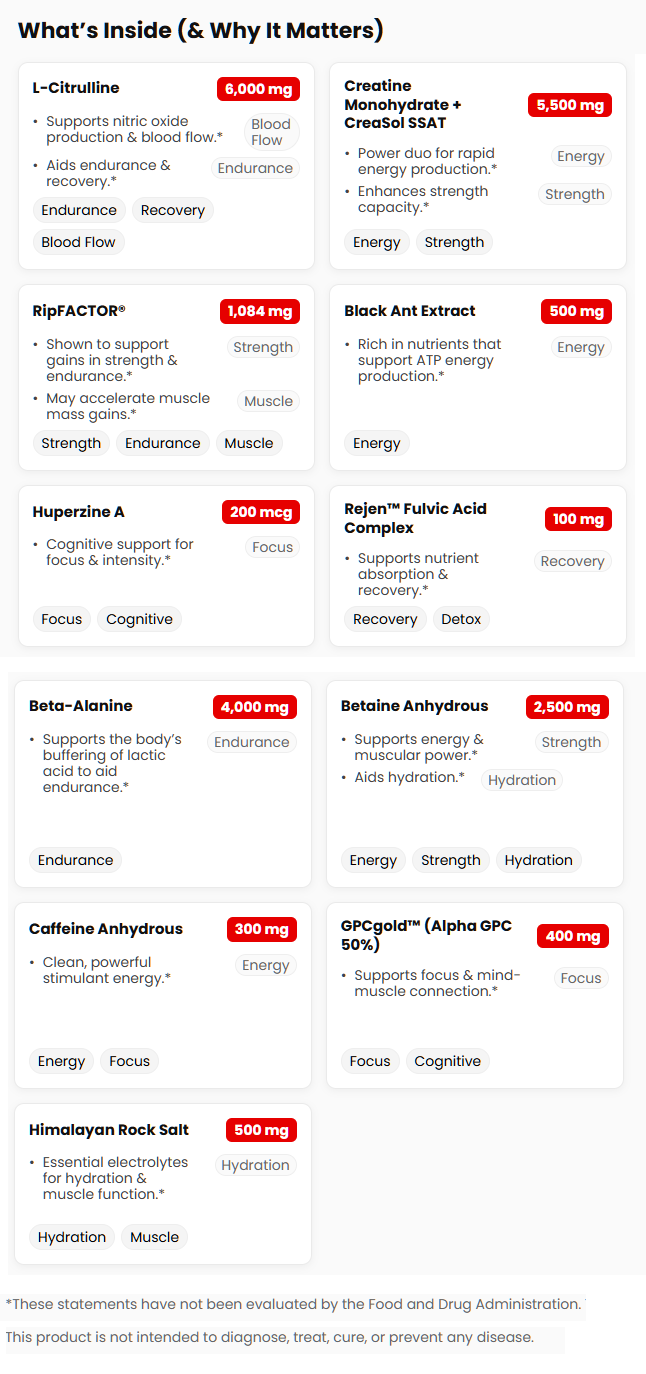Click the 4,000 mg dosage badge
Viewport: 646px width, 1374px height.
(255, 707)
